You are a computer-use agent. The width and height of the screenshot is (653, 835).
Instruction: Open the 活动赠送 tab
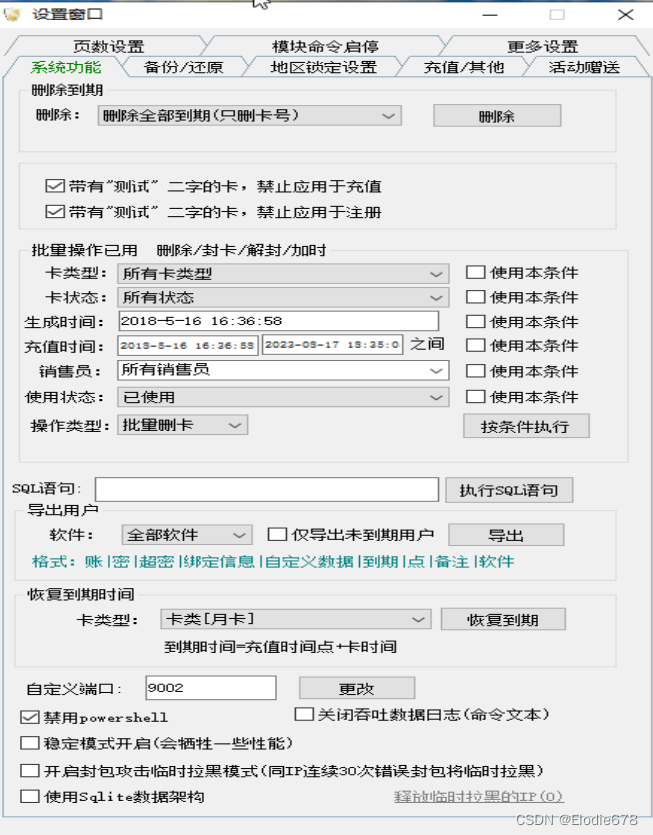pos(584,67)
